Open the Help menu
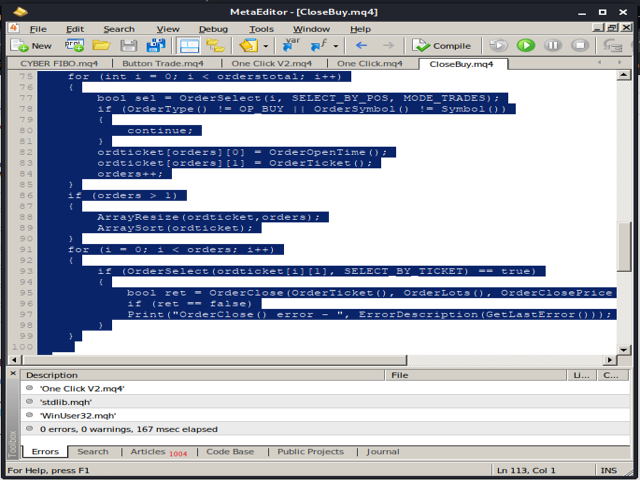 [x=360, y=29]
